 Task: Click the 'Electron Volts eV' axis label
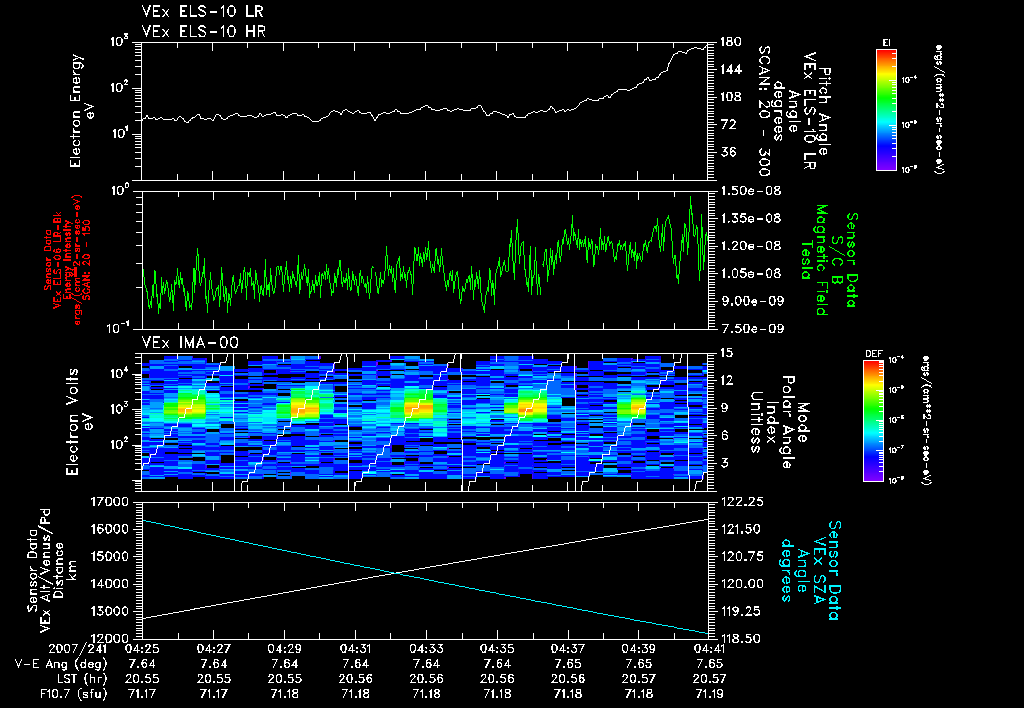click(x=79, y=421)
